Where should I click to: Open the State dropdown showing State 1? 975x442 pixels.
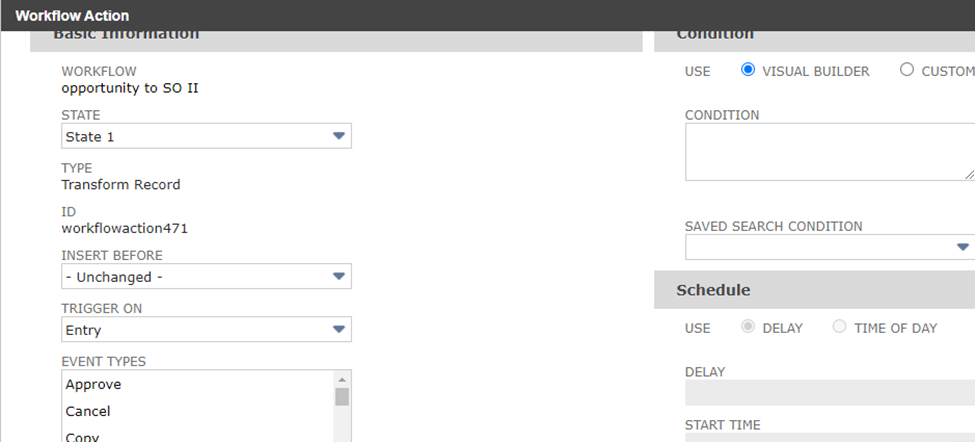click(206, 136)
